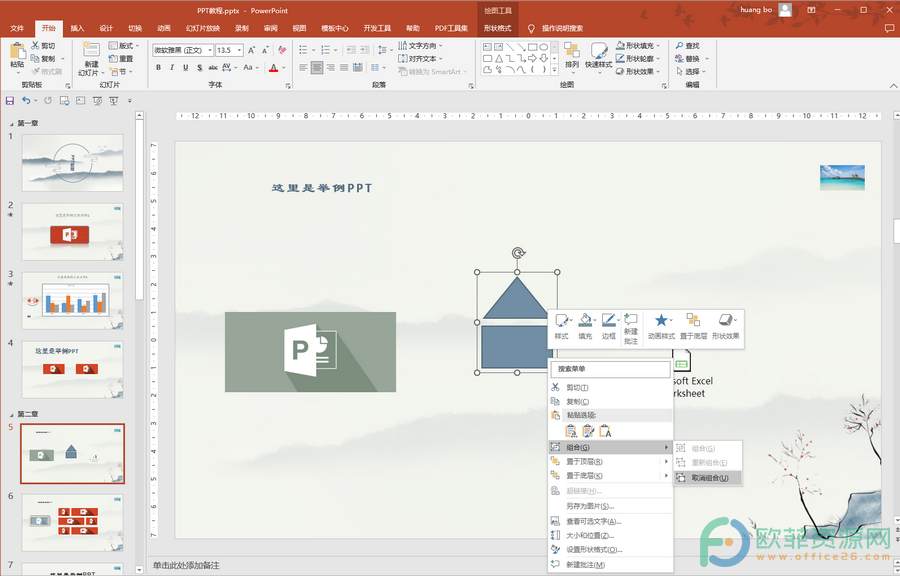Decrease font size with the smaller A icon

tap(265, 50)
